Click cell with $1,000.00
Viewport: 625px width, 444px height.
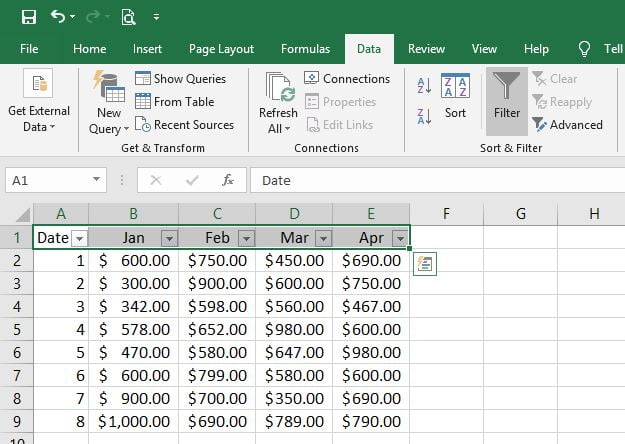pyautogui.click(x=134, y=422)
